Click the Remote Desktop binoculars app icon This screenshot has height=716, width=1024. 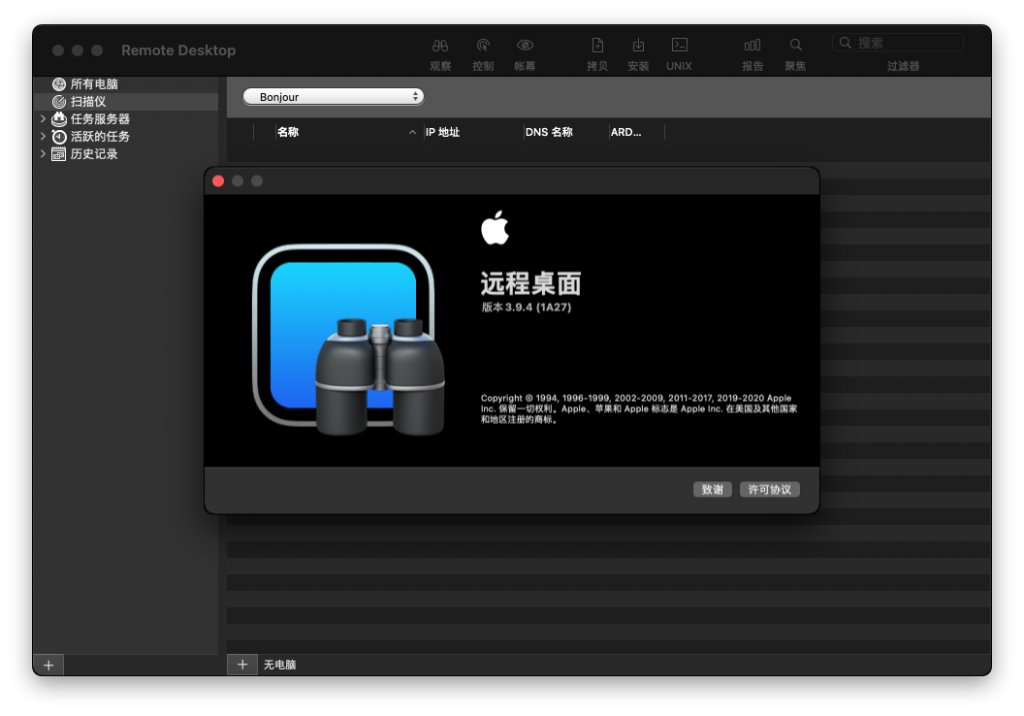coord(349,340)
